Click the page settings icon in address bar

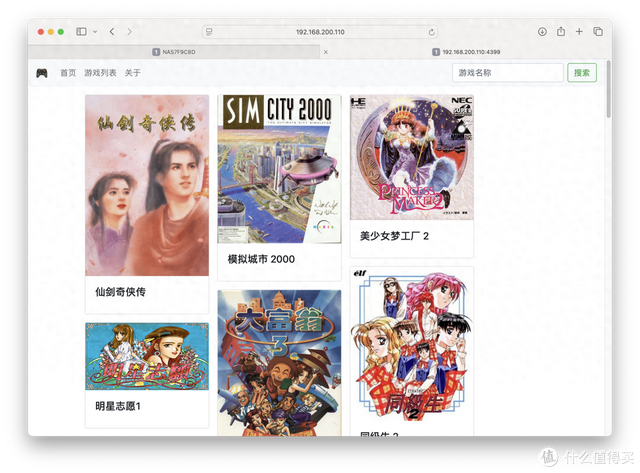point(209,32)
